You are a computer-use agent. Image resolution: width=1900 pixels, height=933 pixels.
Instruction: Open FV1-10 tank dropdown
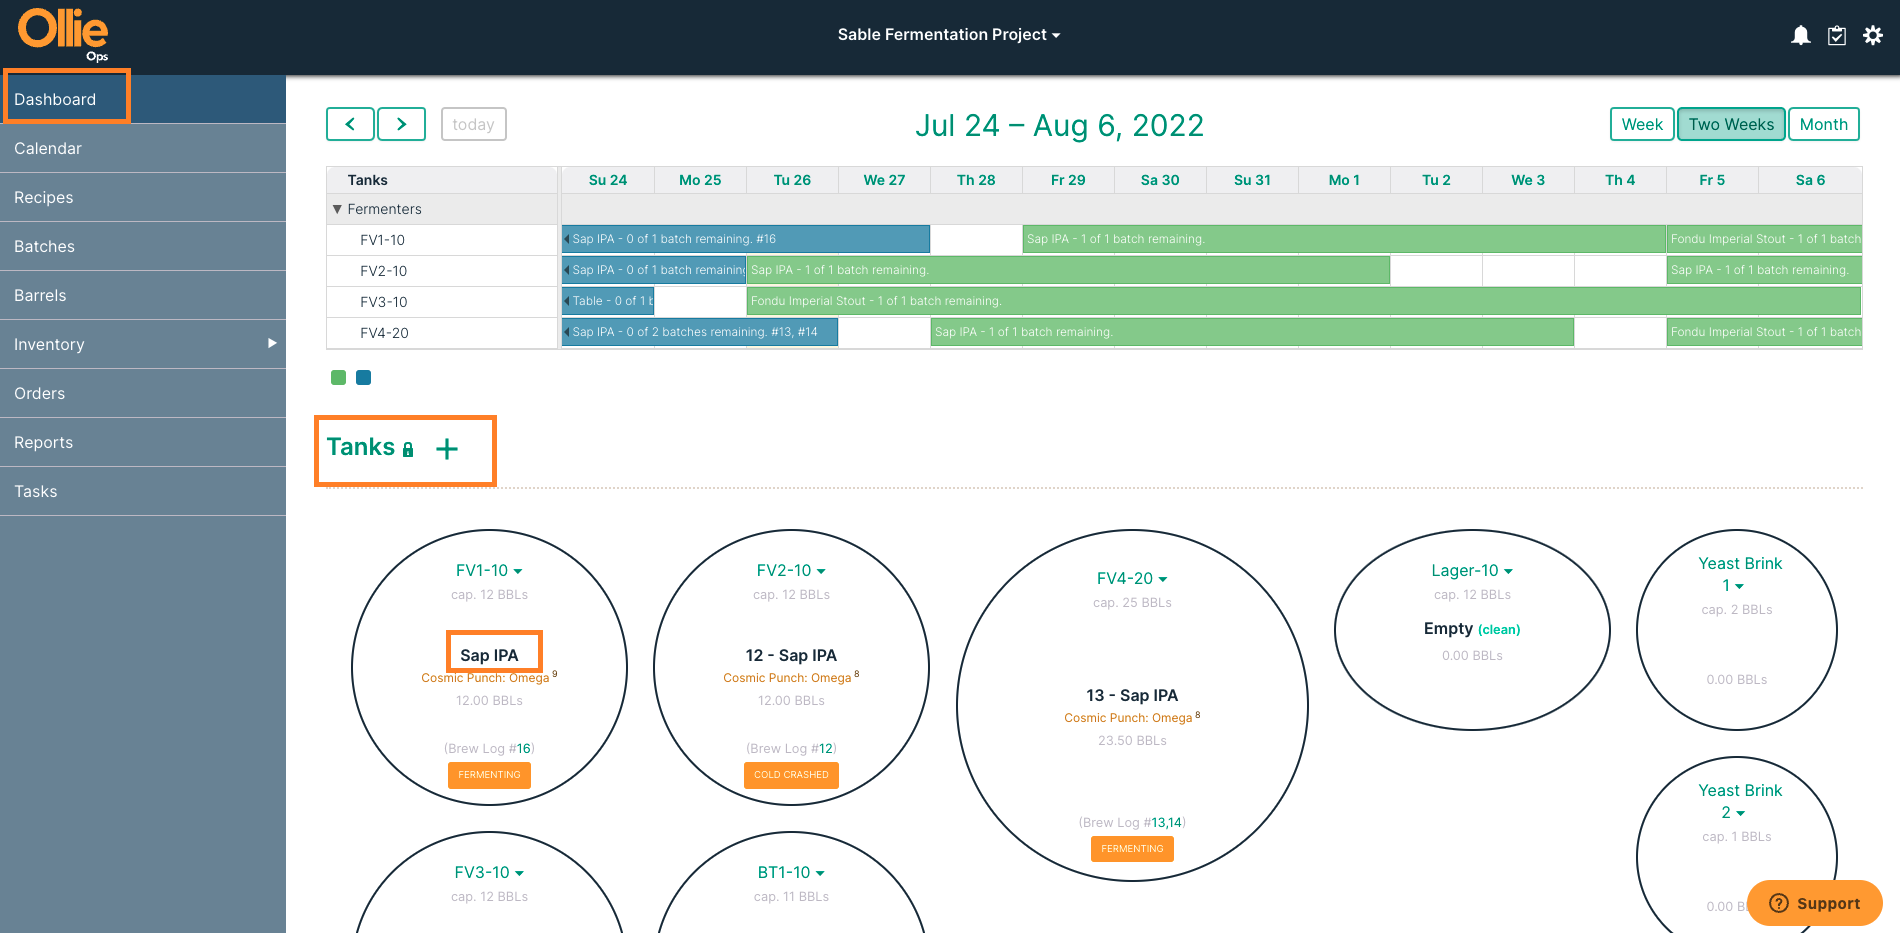(489, 570)
